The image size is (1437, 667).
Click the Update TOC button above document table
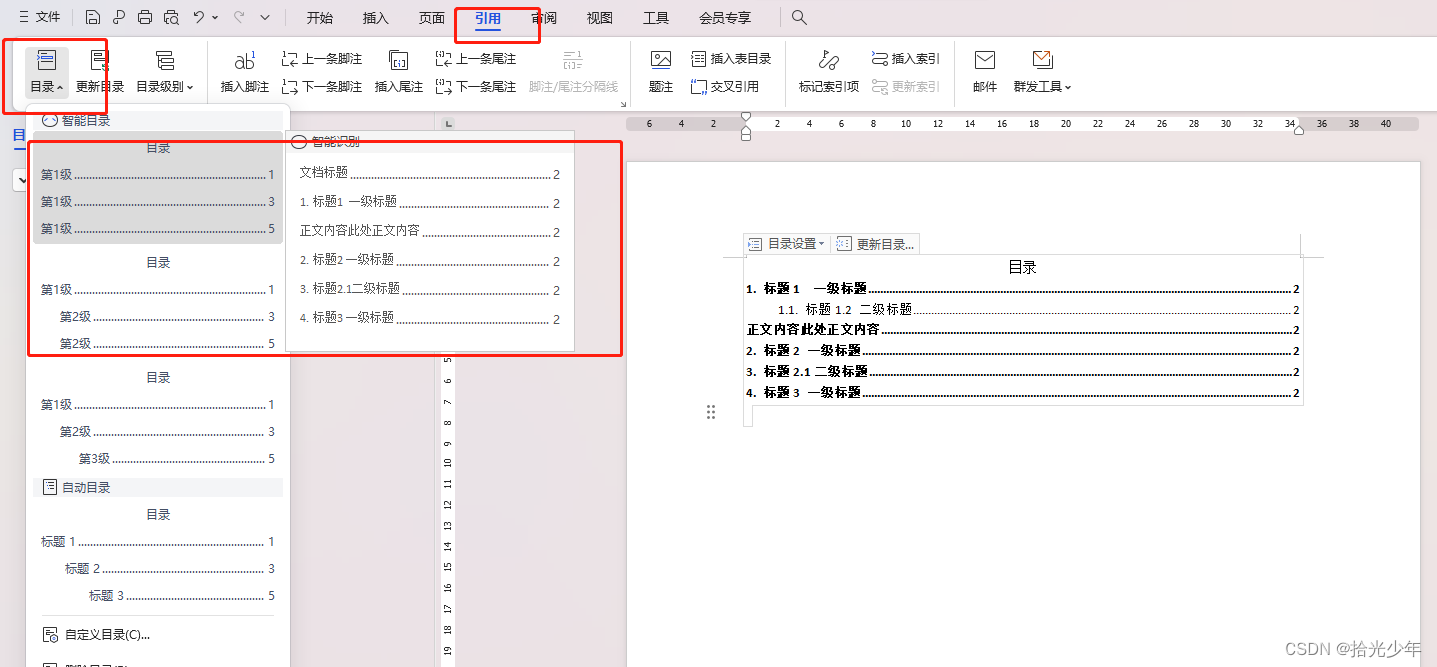(x=875, y=244)
